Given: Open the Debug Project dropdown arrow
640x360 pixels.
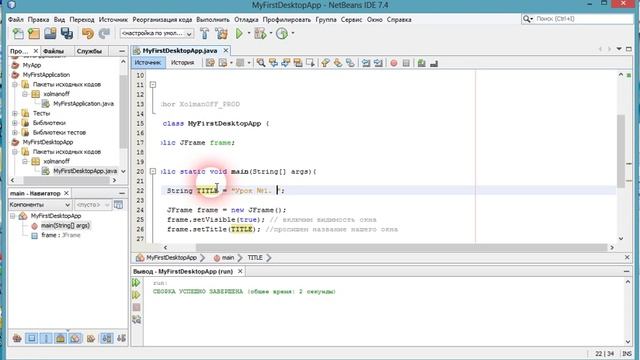Looking at the screenshot, I should (270, 33).
